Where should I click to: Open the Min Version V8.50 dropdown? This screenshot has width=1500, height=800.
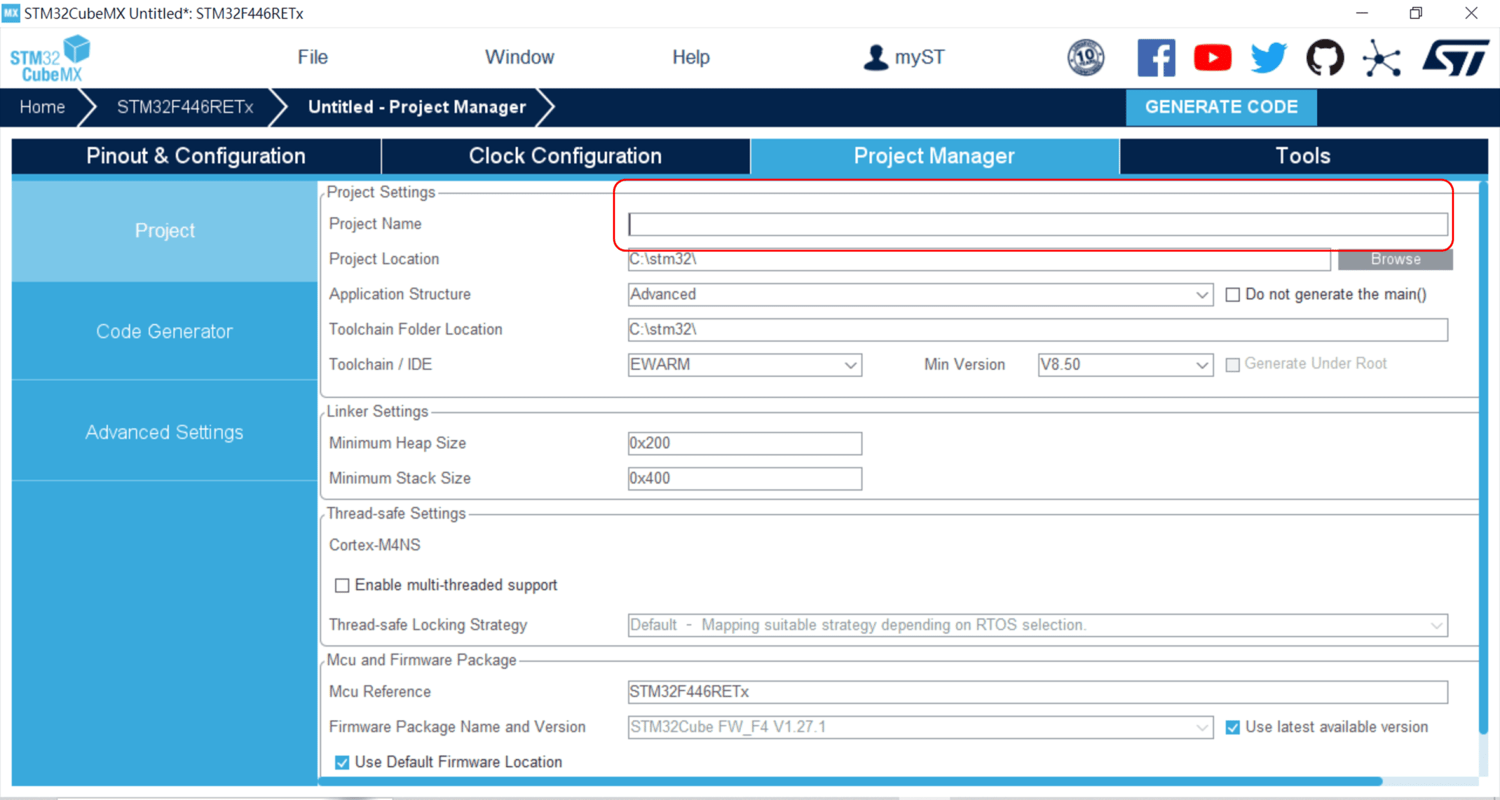(1125, 365)
